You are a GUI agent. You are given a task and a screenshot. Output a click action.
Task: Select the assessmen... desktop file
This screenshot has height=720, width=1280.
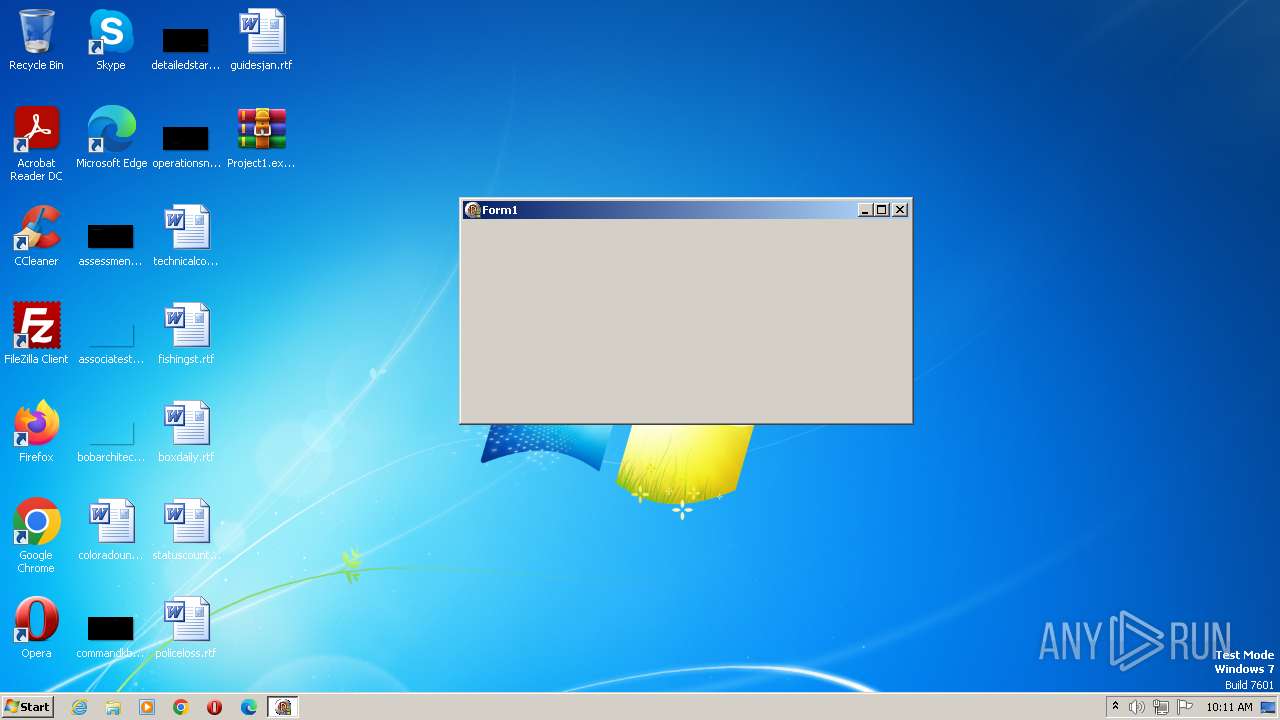point(111,244)
